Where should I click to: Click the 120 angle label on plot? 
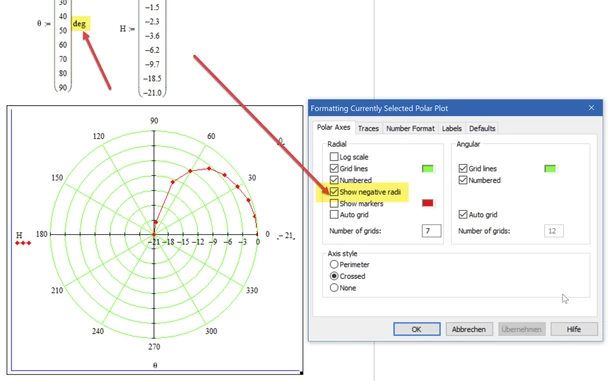click(99, 136)
